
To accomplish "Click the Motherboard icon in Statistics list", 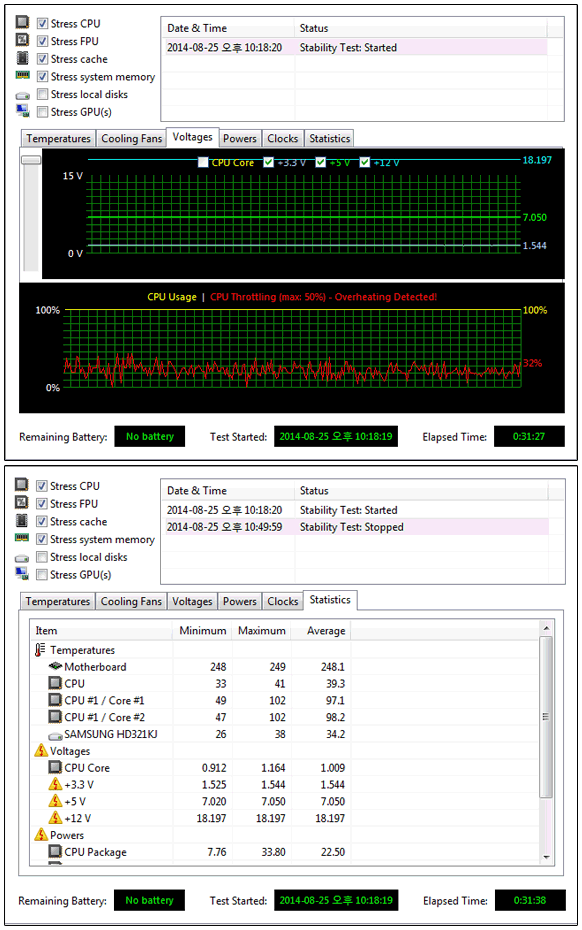I will tap(55, 666).
